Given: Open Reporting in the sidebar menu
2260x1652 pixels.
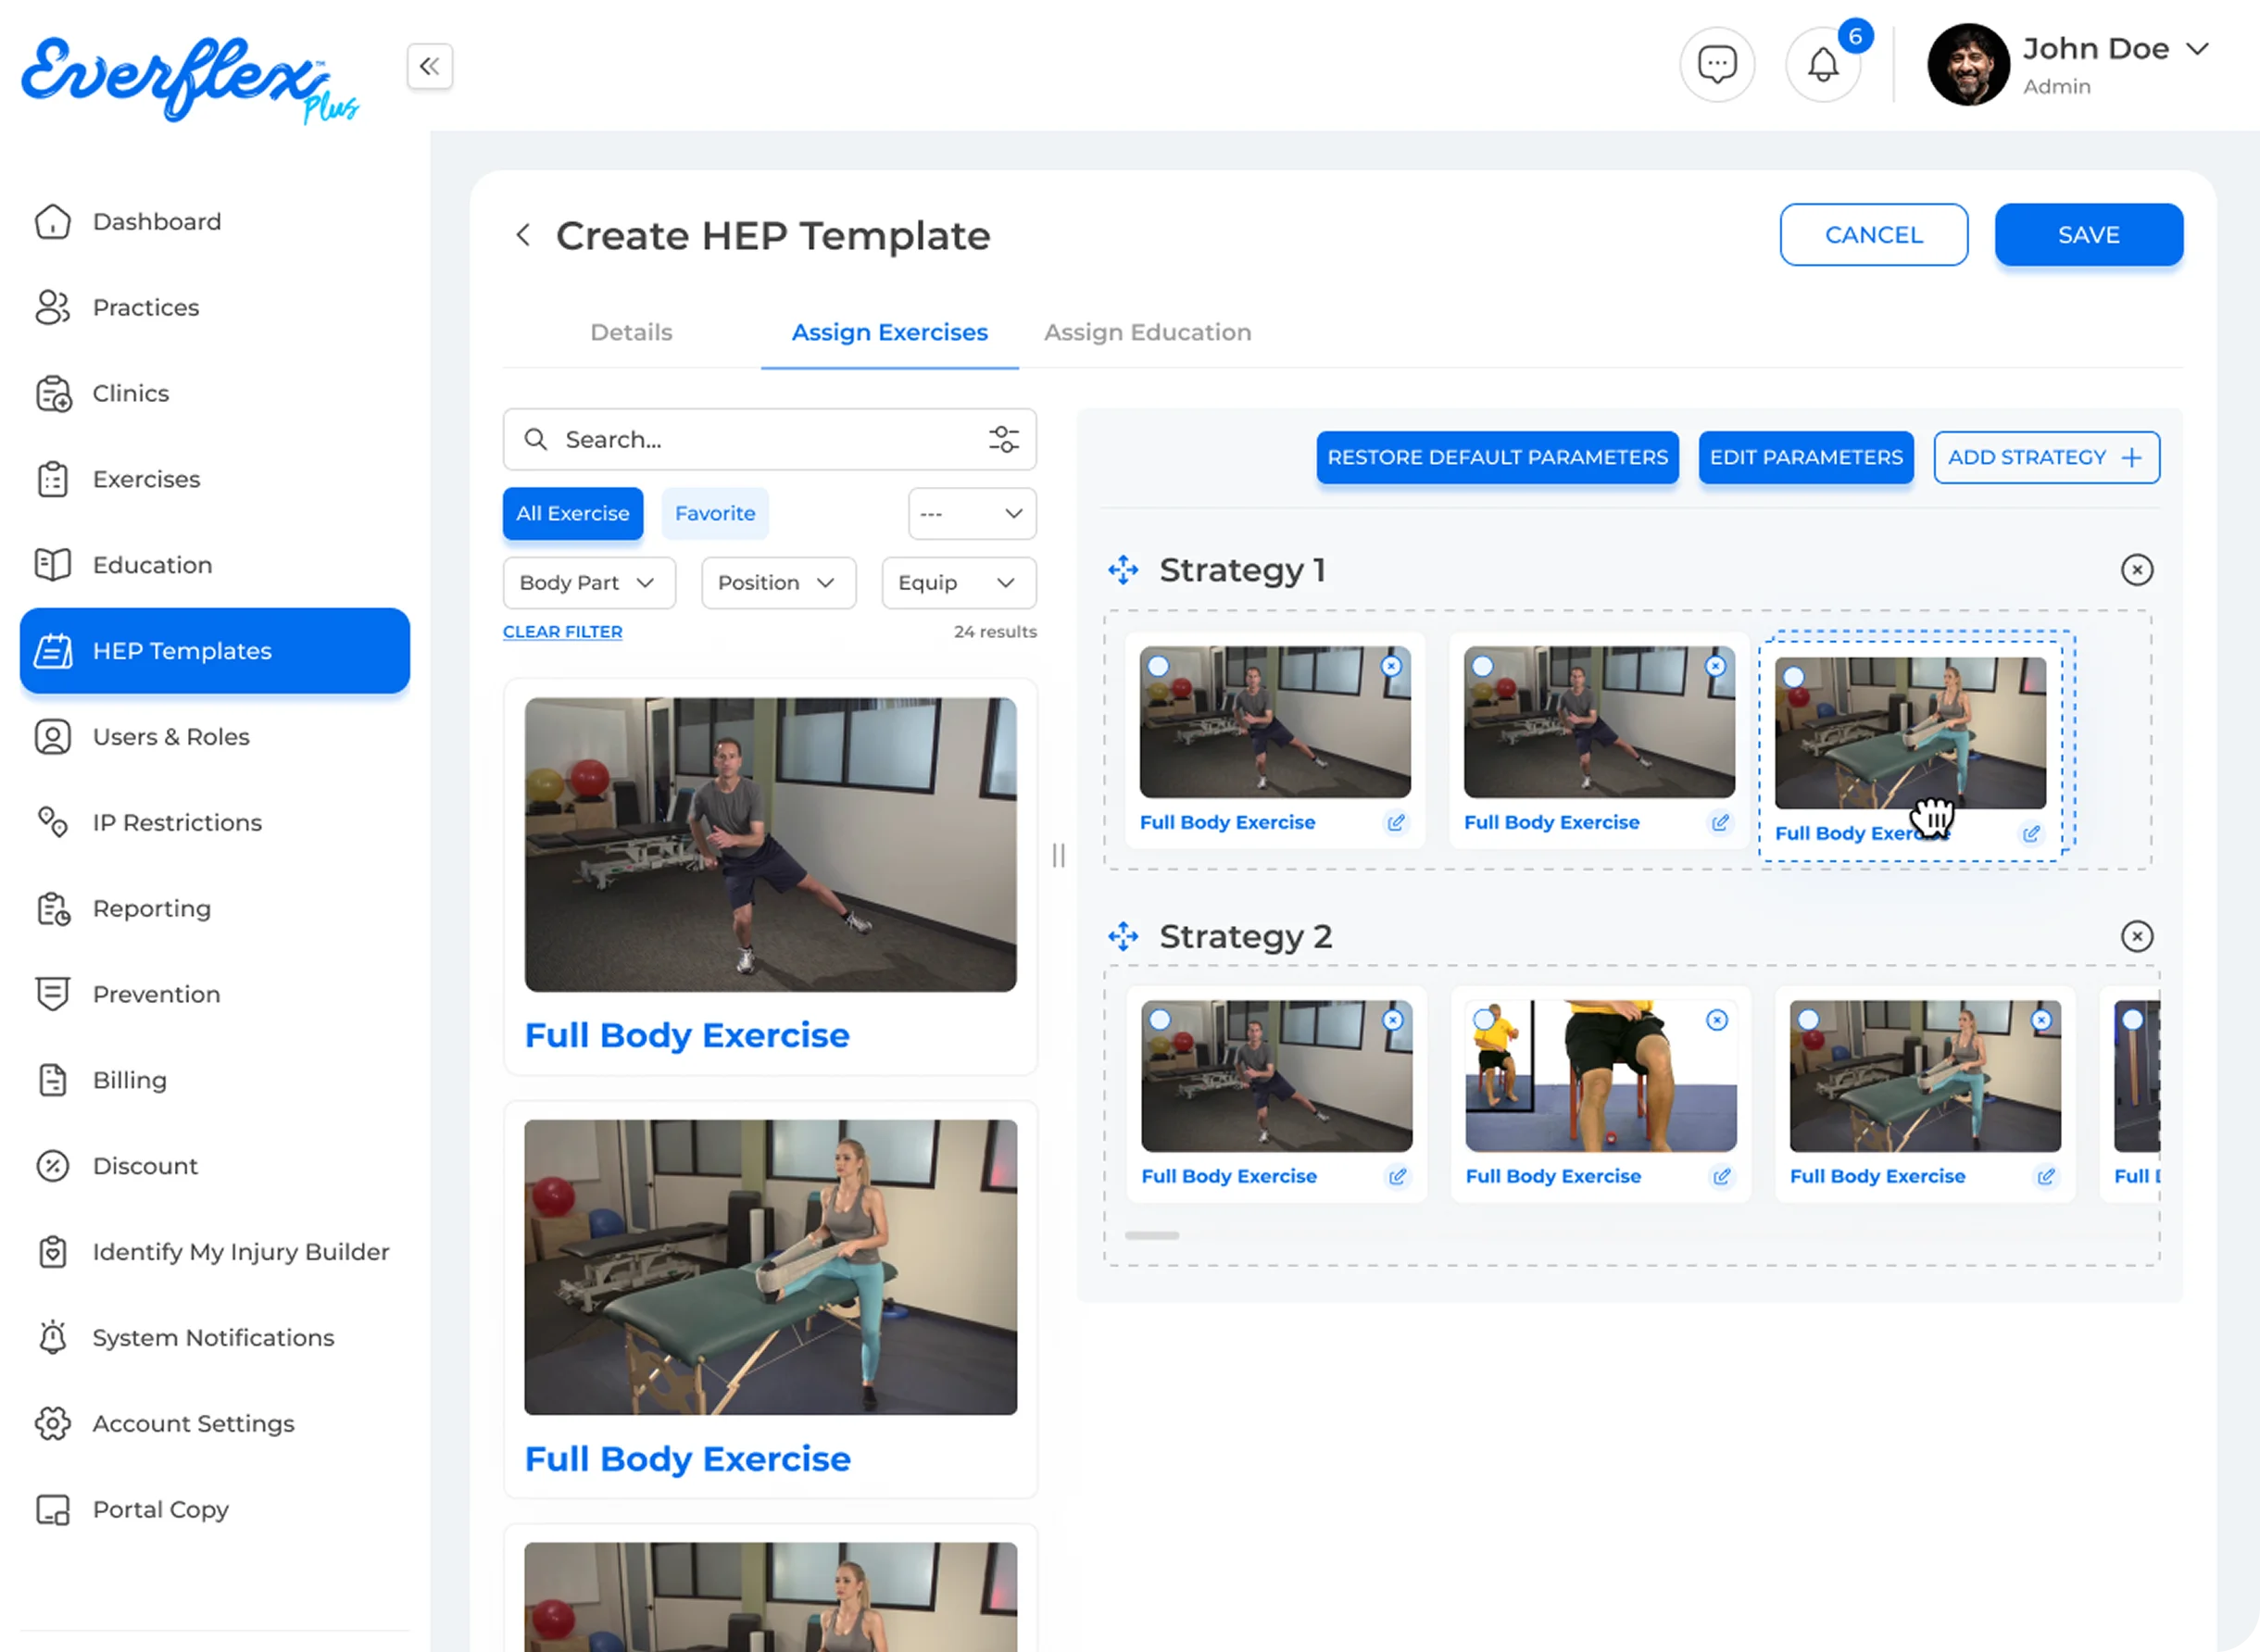Looking at the screenshot, I should tap(152, 908).
